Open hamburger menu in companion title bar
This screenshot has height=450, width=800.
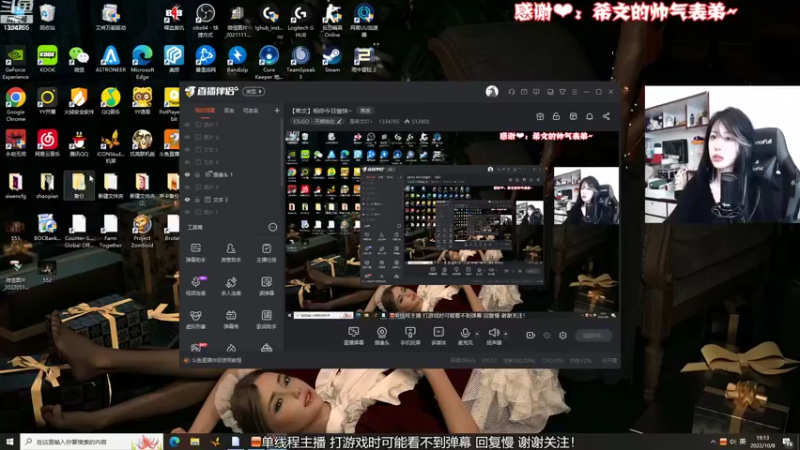(574, 92)
